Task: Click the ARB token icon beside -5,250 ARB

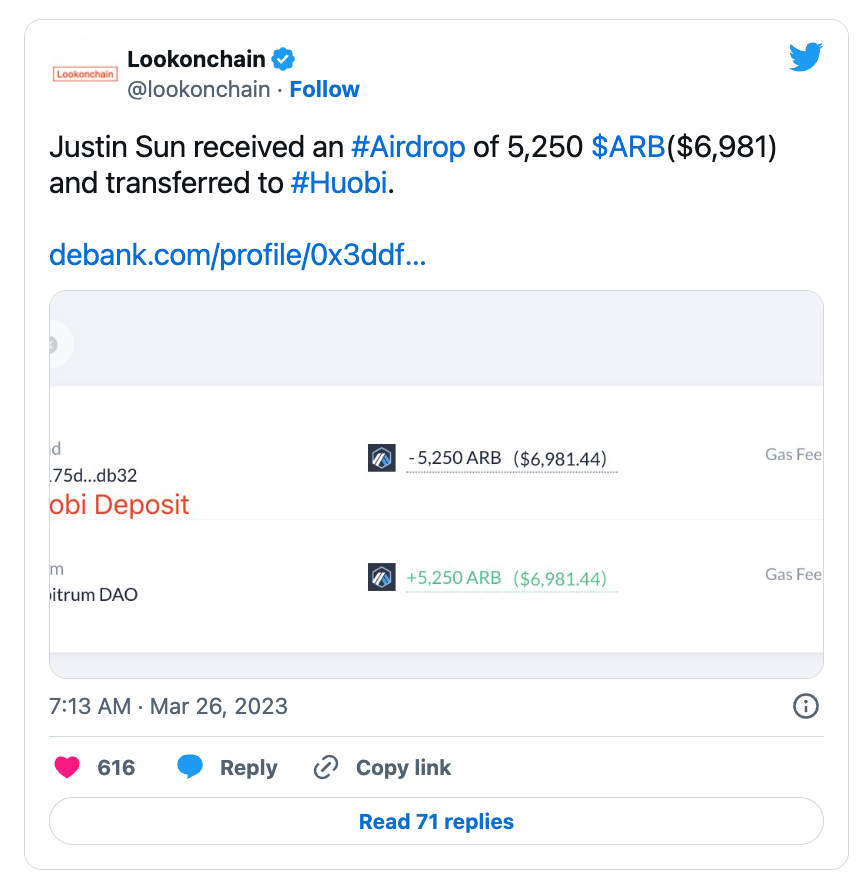Action: (382, 459)
